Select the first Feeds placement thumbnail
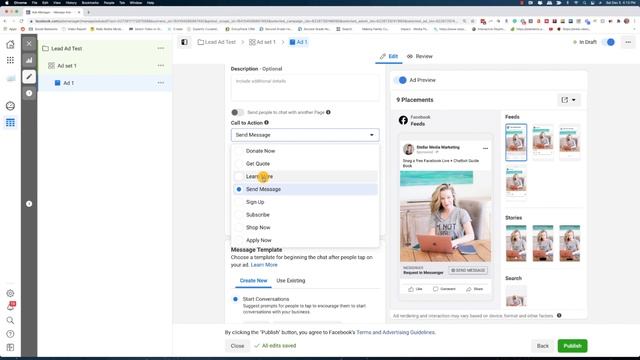The width and height of the screenshot is (640, 360). (516, 142)
